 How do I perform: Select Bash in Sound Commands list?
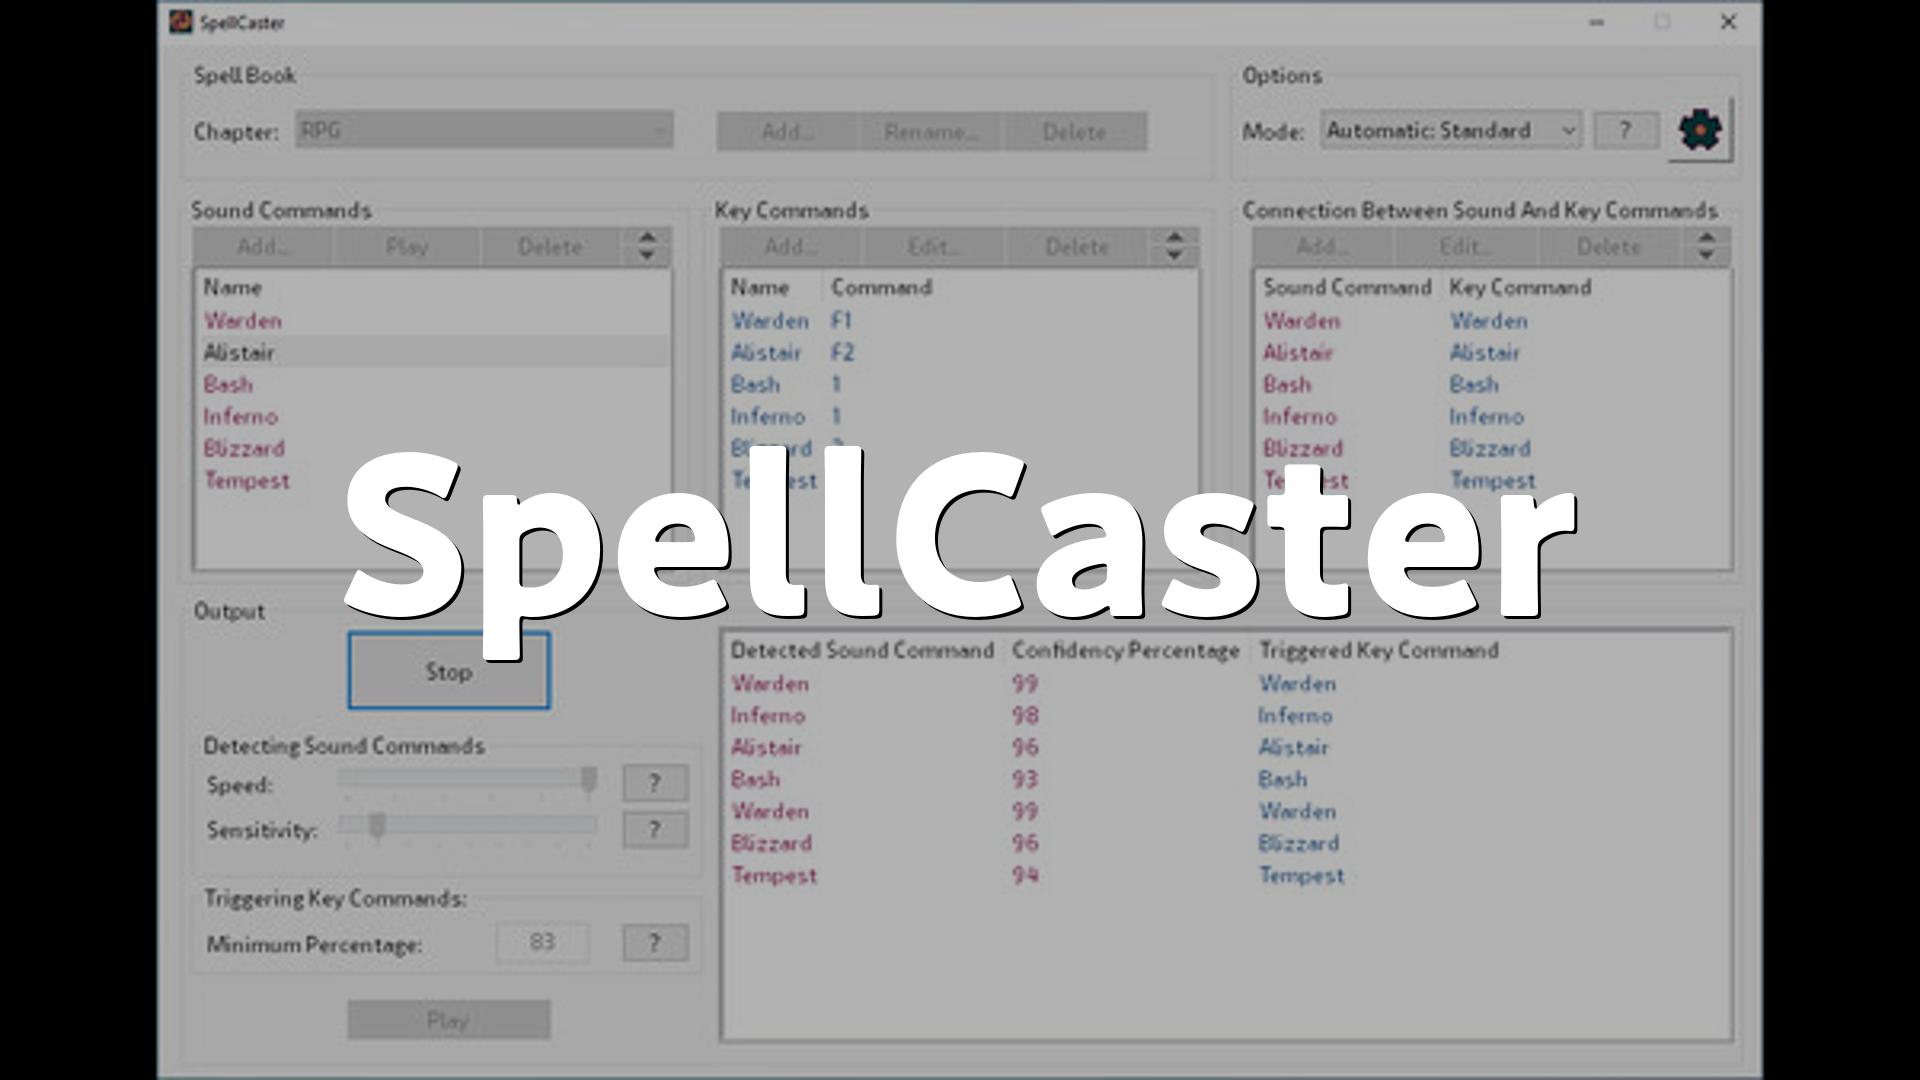(432, 385)
